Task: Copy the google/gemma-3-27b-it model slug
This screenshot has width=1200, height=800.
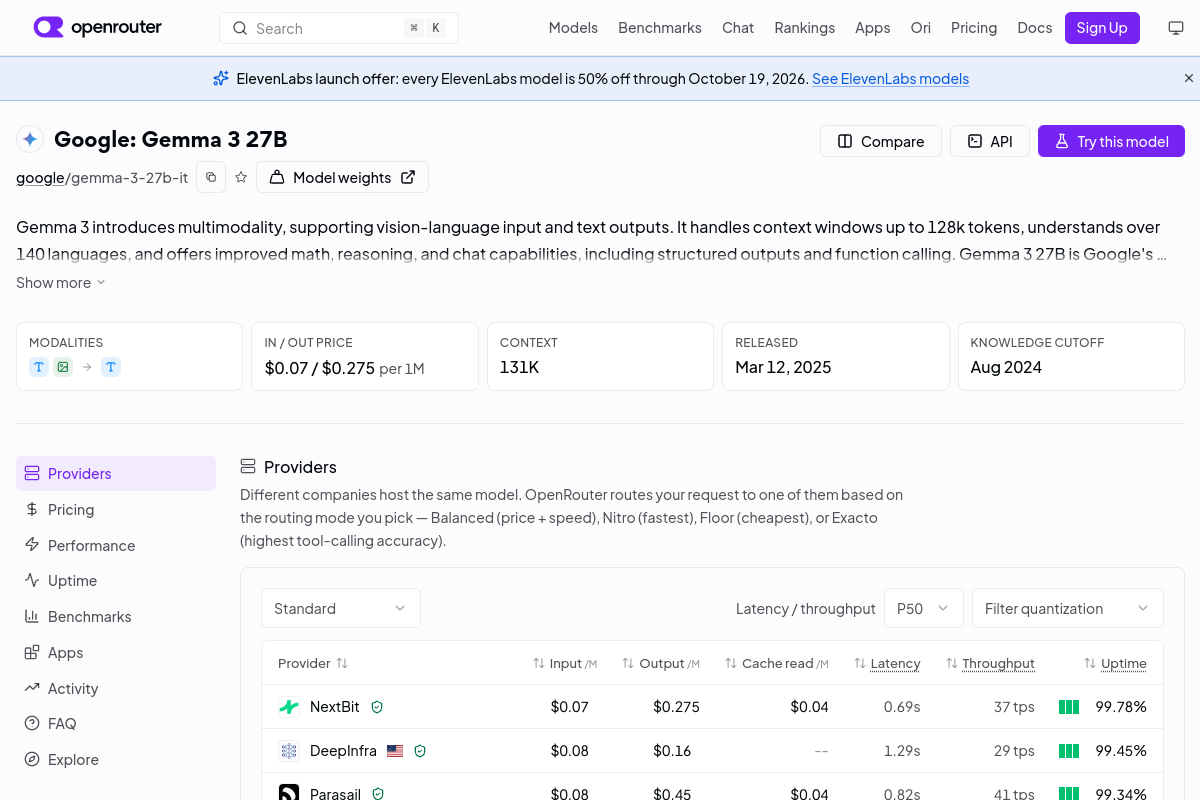Action: click(211, 177)
